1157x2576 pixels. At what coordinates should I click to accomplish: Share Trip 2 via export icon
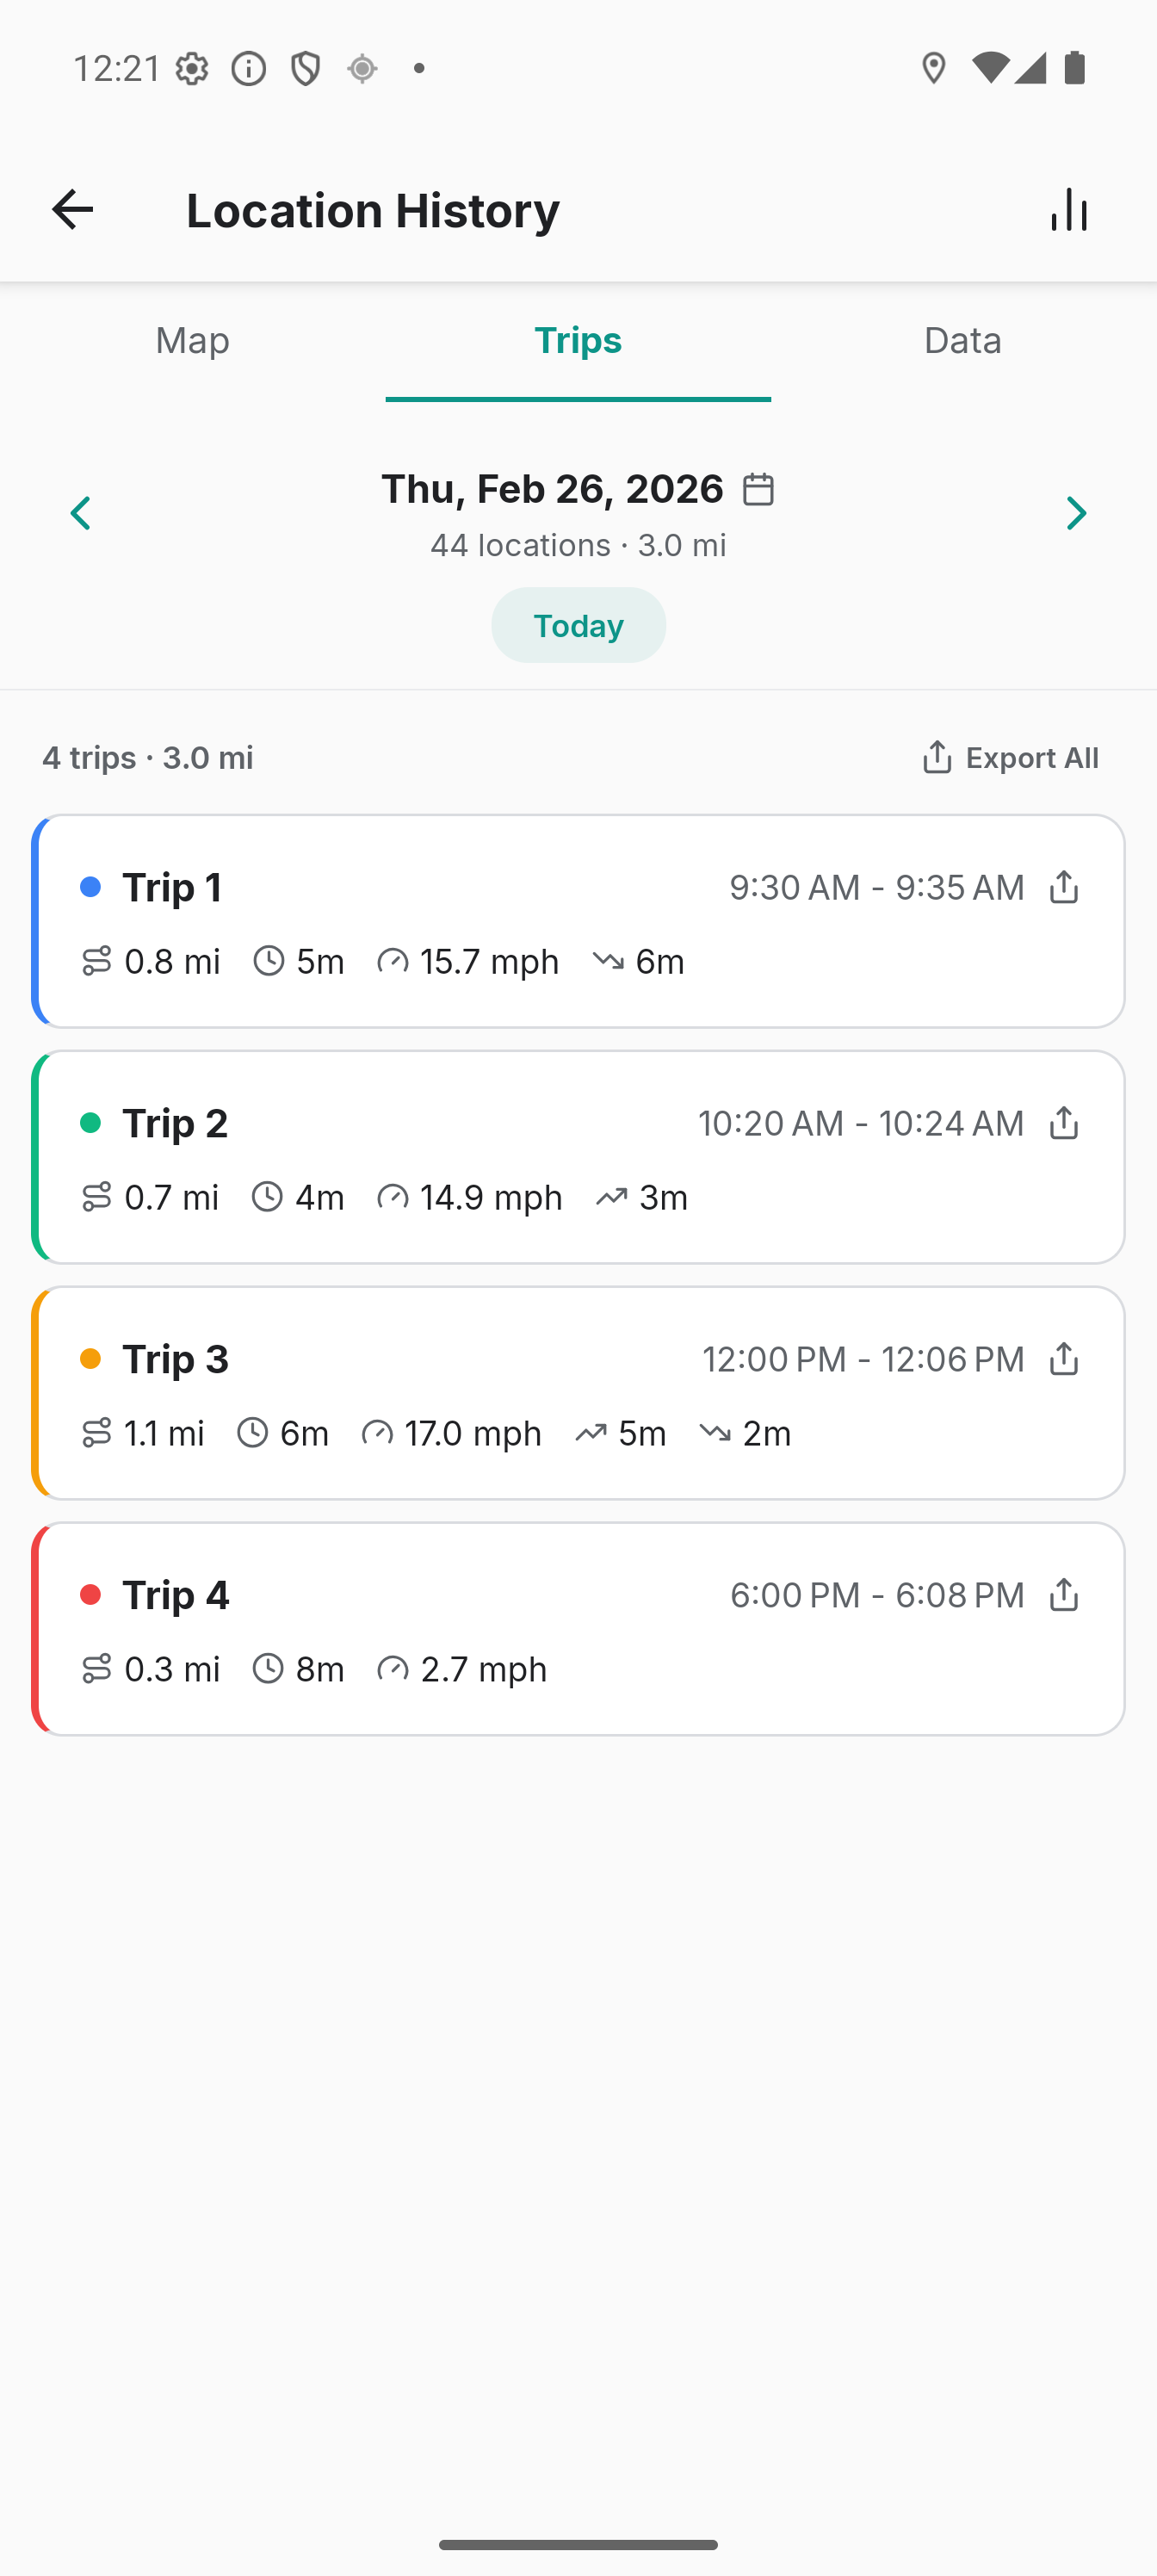(x=1063, y=1123)
